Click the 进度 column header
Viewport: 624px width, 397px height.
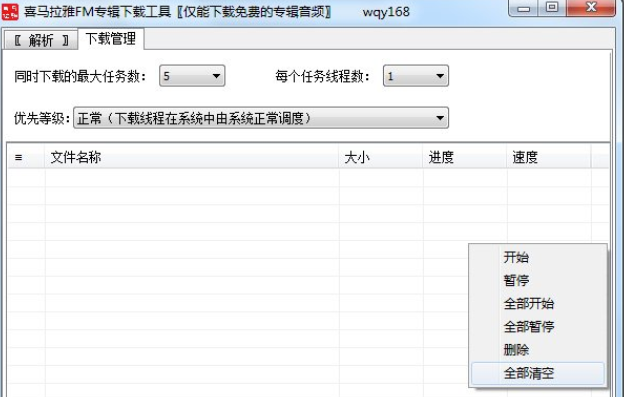(x=465, y=158)
